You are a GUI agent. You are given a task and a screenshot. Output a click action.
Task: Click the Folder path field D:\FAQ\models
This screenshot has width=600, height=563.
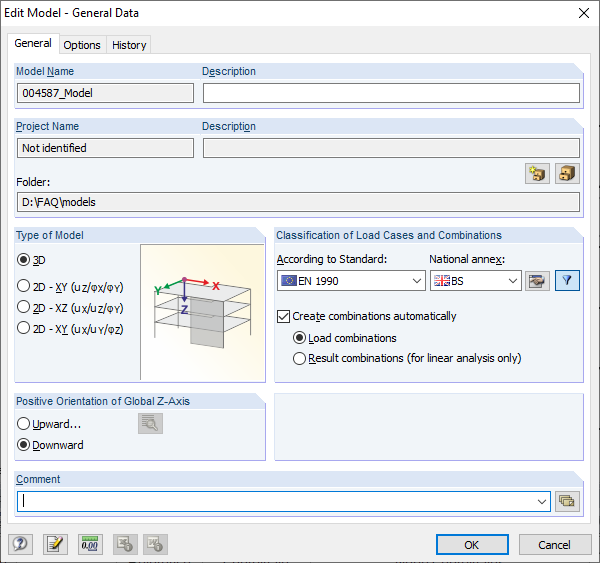[298, 202]
